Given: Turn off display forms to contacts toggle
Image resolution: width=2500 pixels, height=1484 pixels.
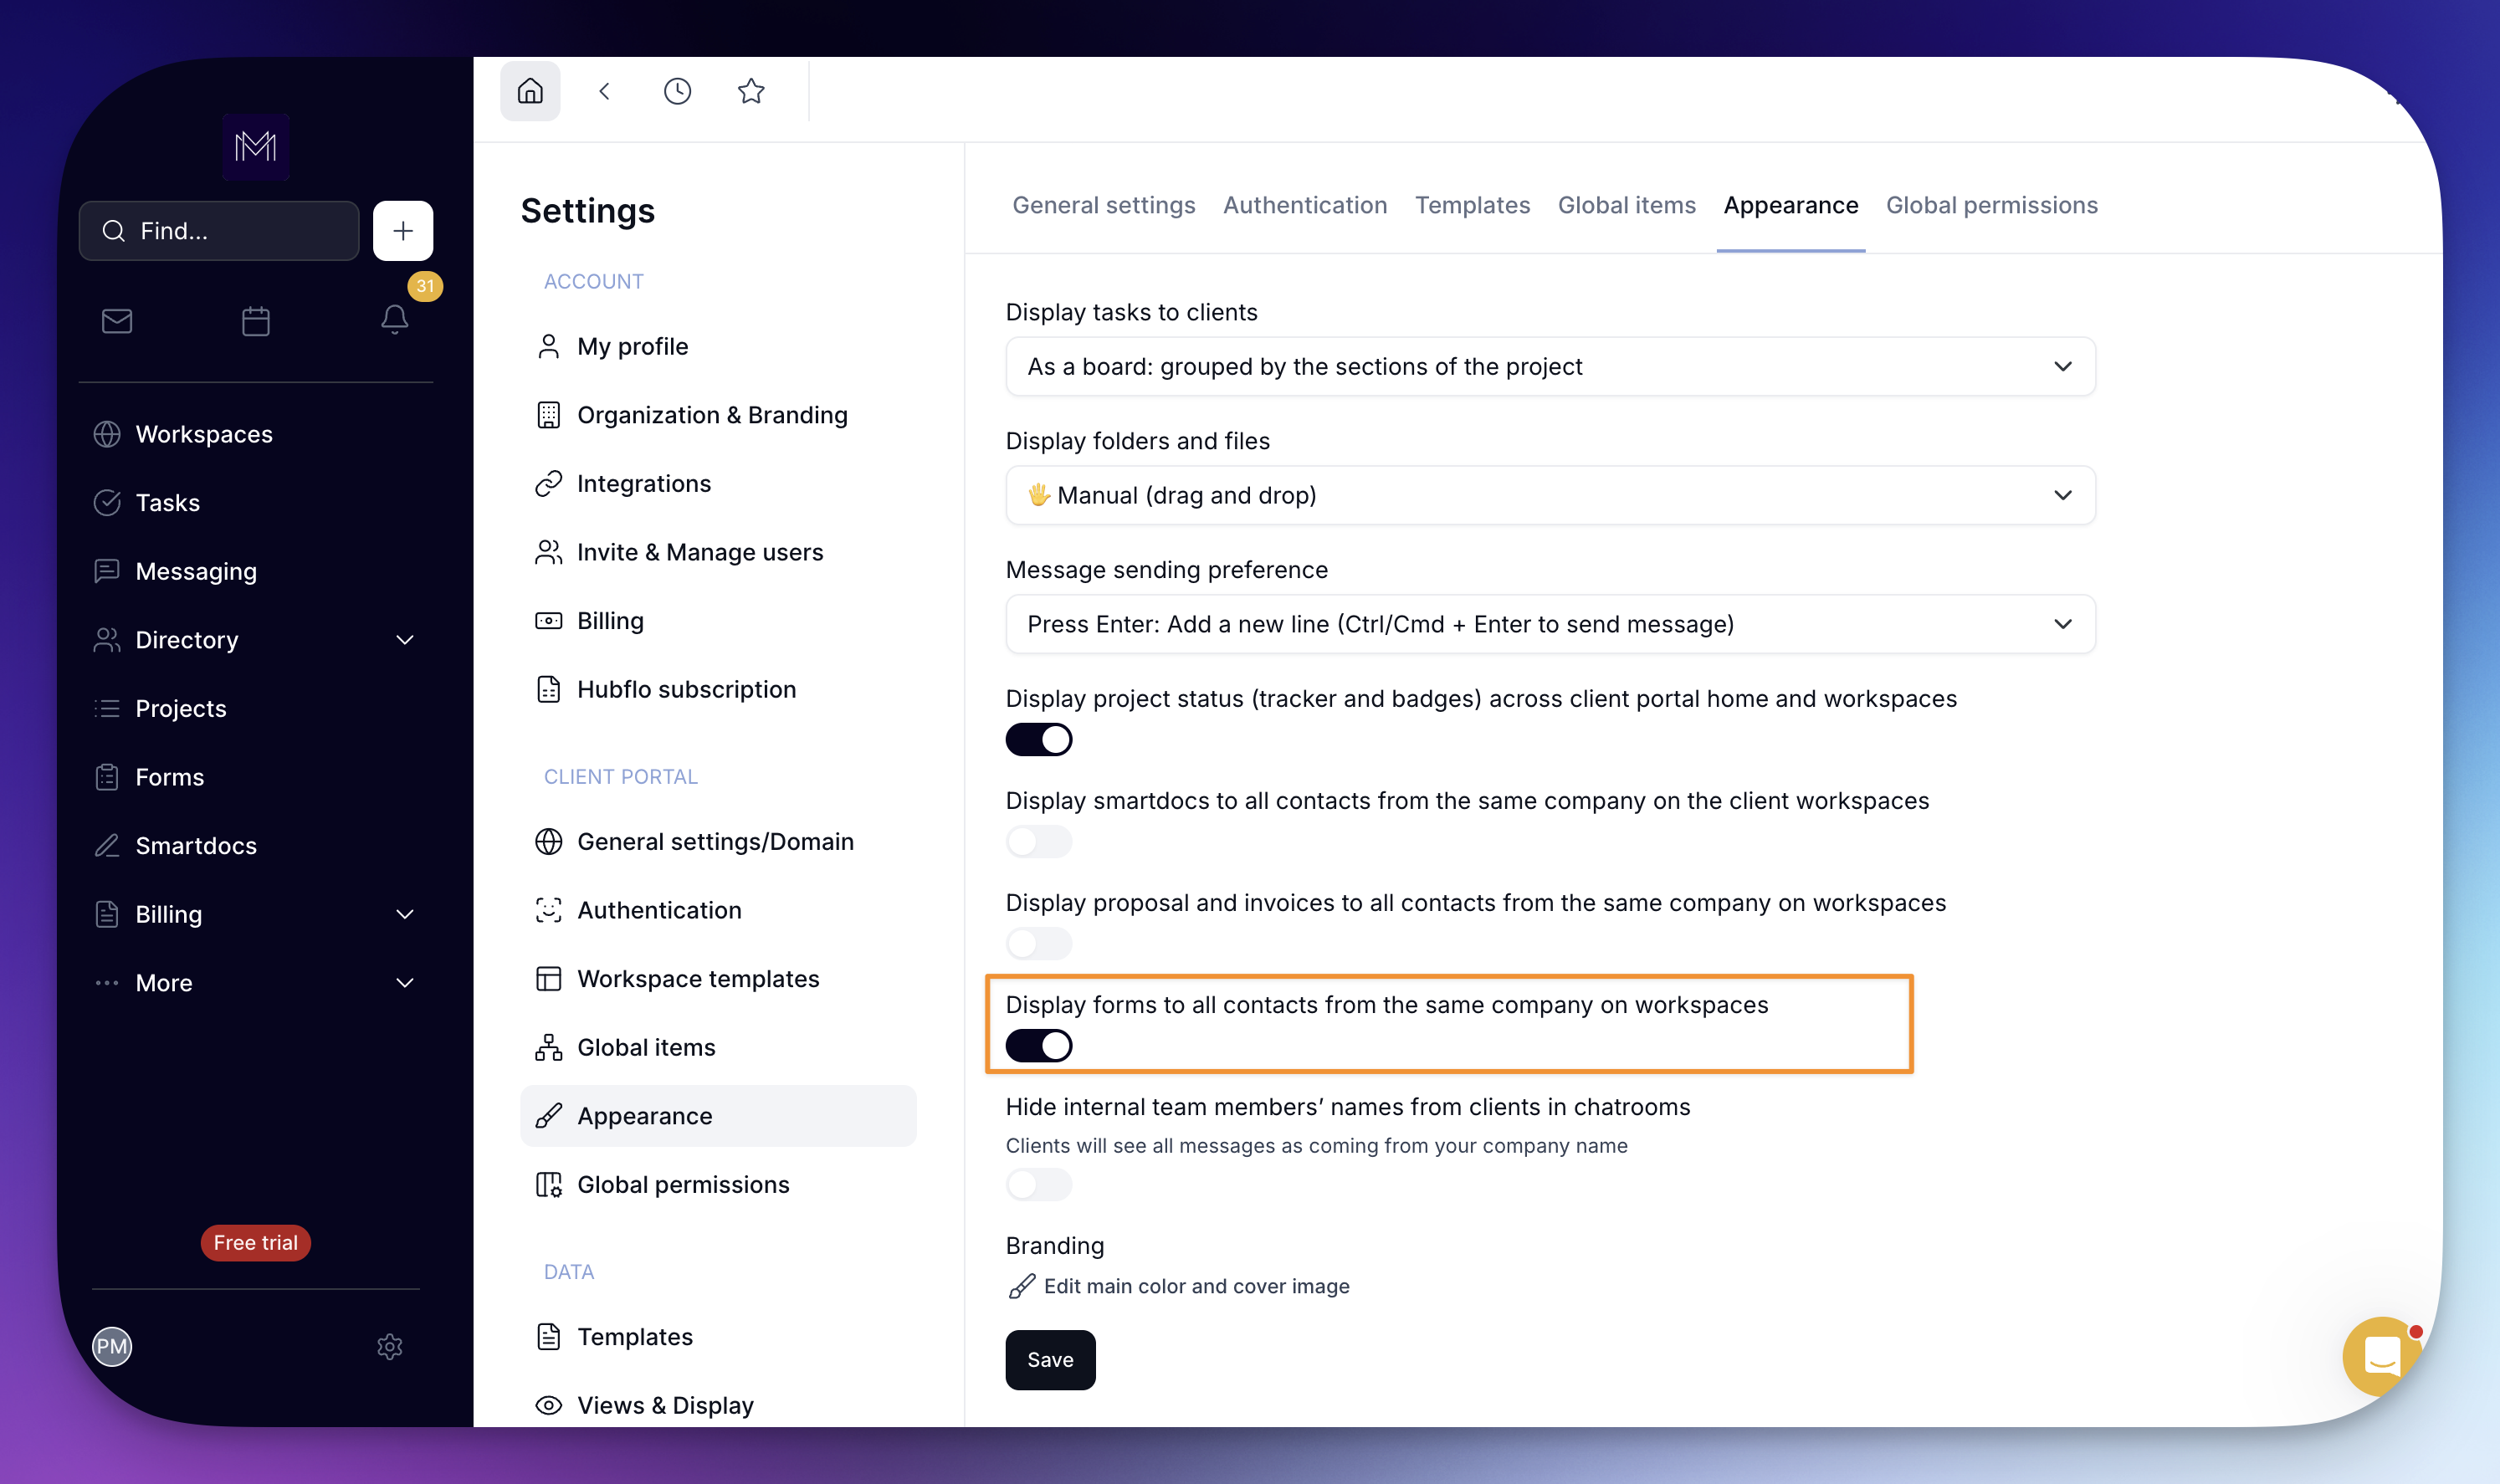Looking at the screenshot, I should pos(1039,1046).
